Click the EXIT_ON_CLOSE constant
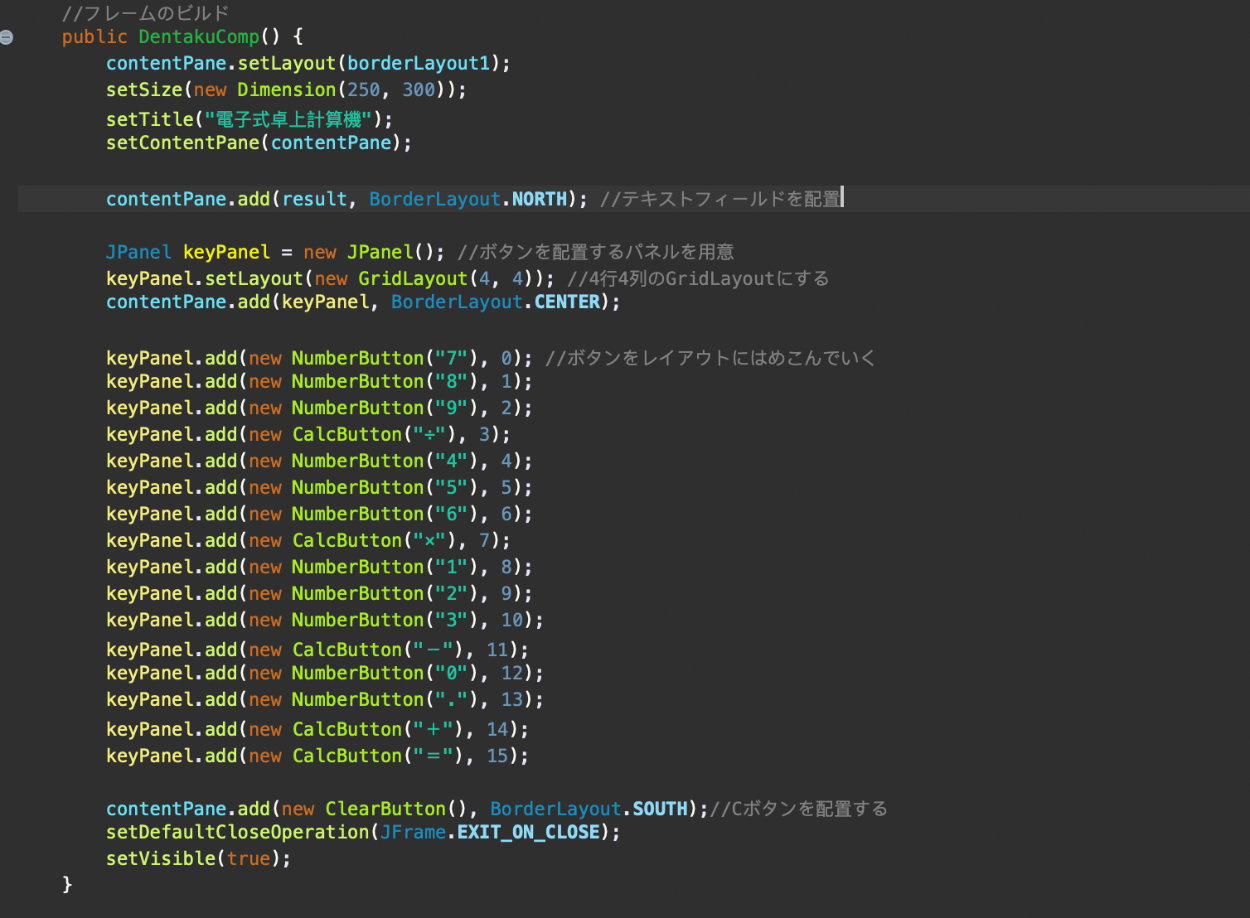 tap(528, 832)
